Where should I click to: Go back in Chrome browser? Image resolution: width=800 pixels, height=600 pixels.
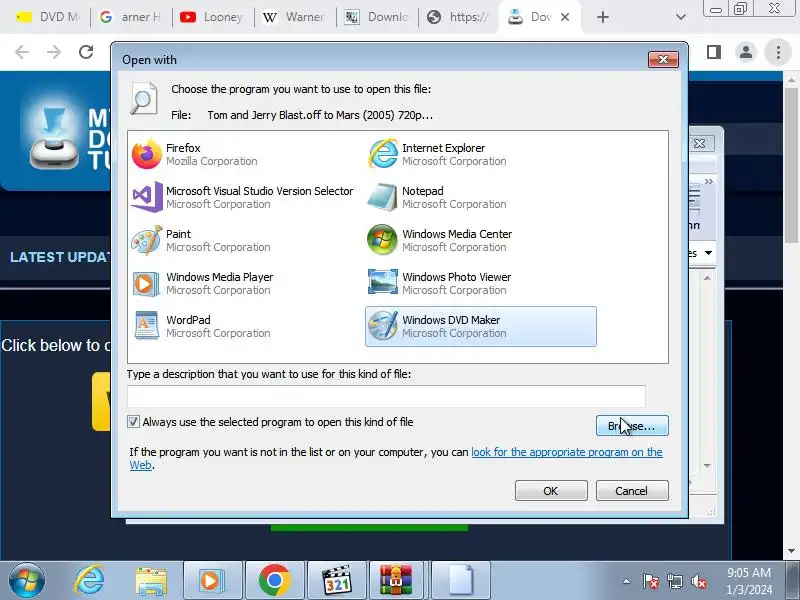click(x=22, y=52)
